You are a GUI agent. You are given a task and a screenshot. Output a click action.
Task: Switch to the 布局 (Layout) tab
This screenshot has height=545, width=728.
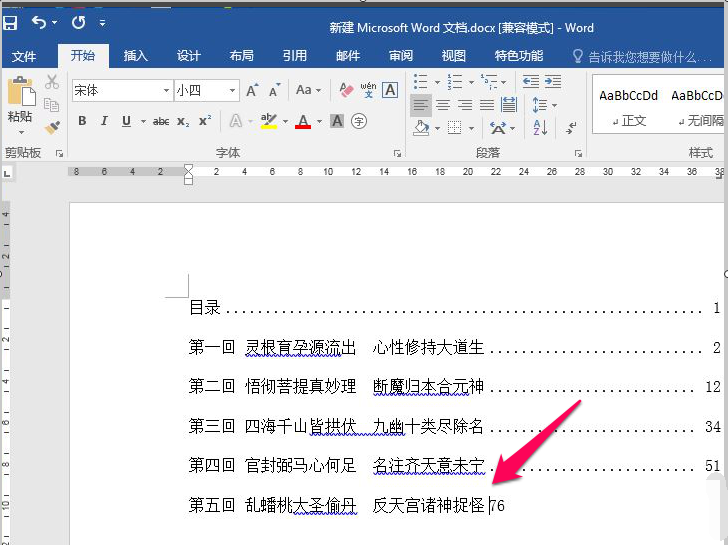[x=241, y=56]
